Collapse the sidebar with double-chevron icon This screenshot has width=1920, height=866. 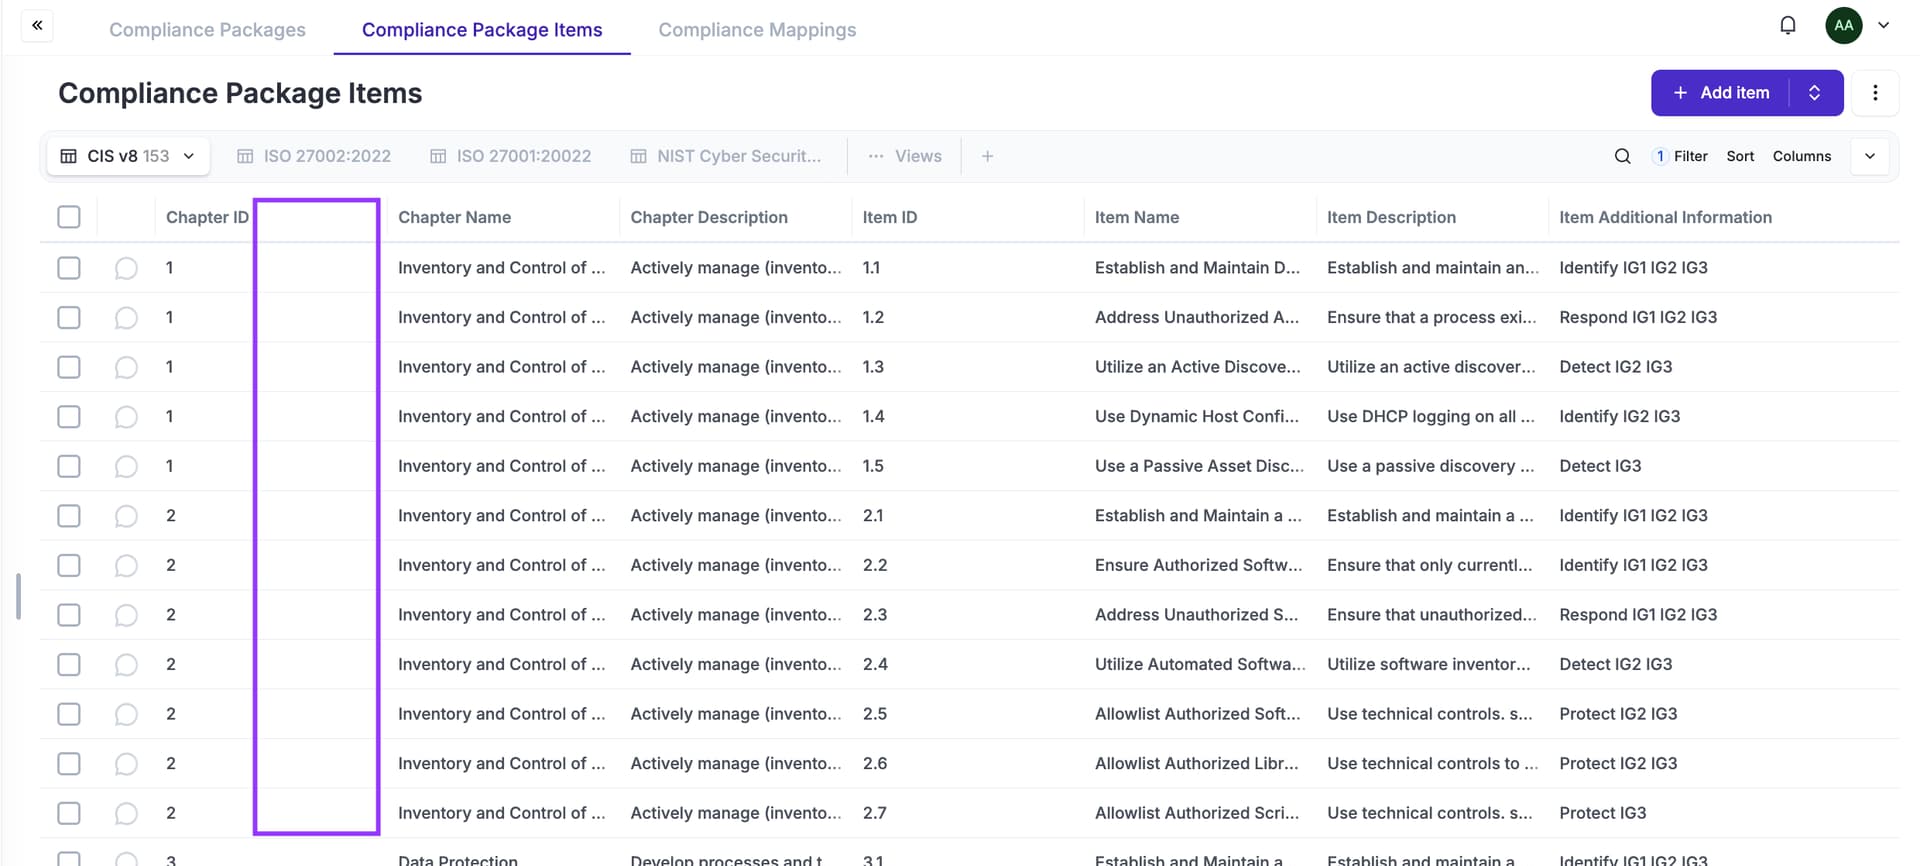[x=37, y=26]
